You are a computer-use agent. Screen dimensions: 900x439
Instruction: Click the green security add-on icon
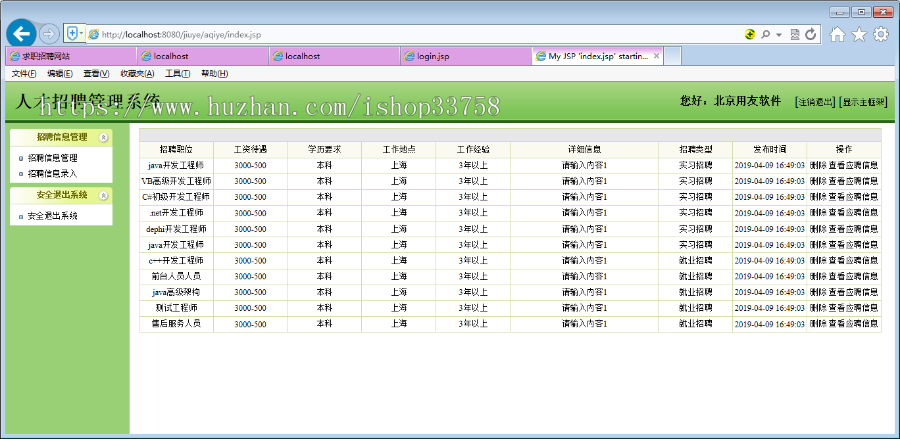pos(750,34)
